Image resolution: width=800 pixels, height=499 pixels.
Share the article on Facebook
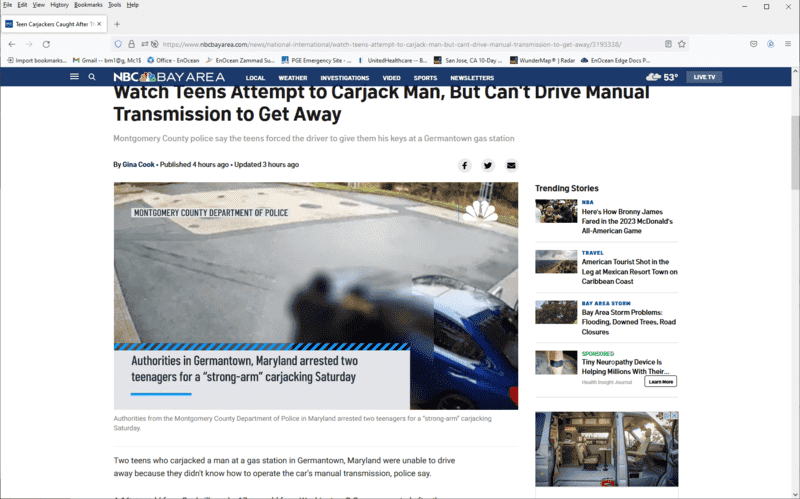(465, 165)
